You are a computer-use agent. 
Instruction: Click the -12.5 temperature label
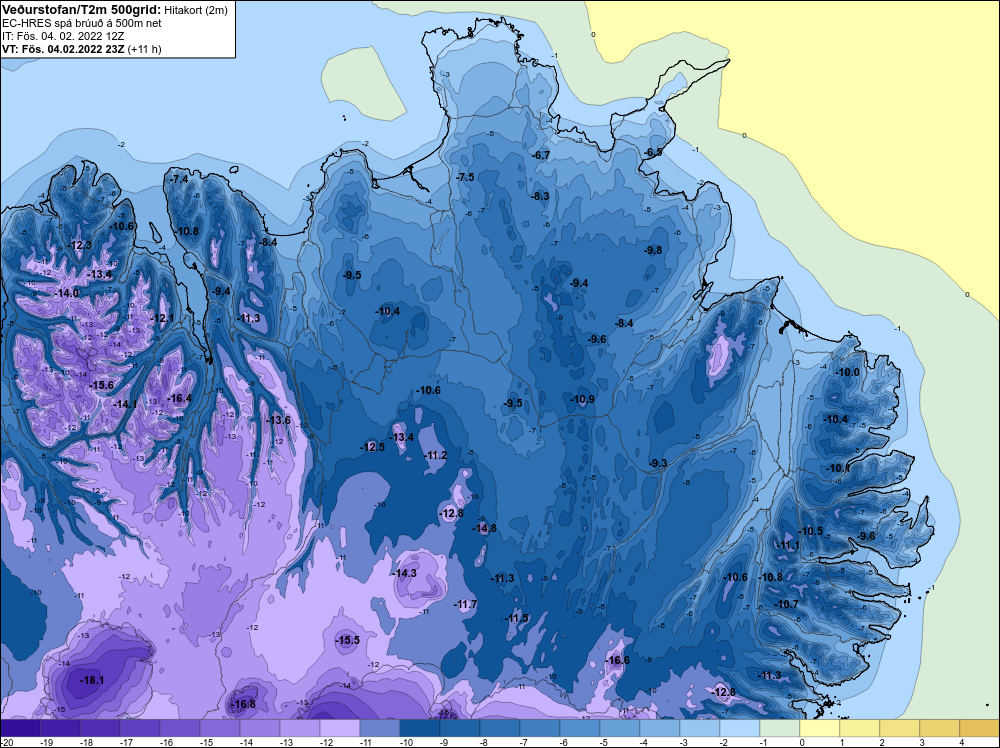click(x=372, y=447)
